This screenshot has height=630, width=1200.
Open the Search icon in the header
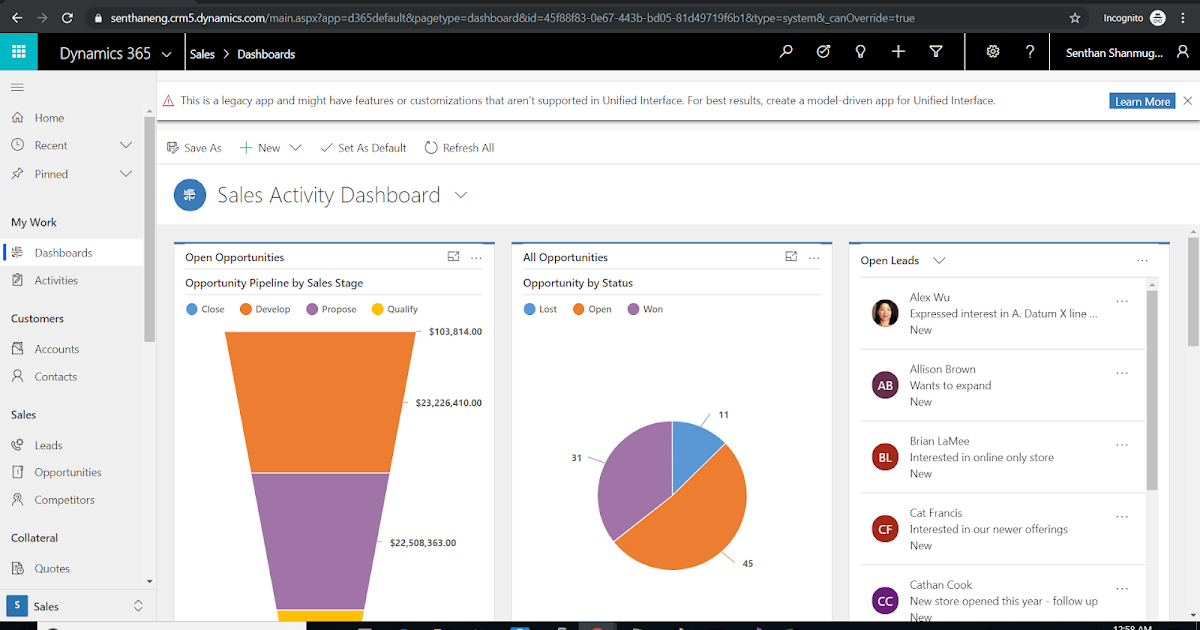point(786,51)
